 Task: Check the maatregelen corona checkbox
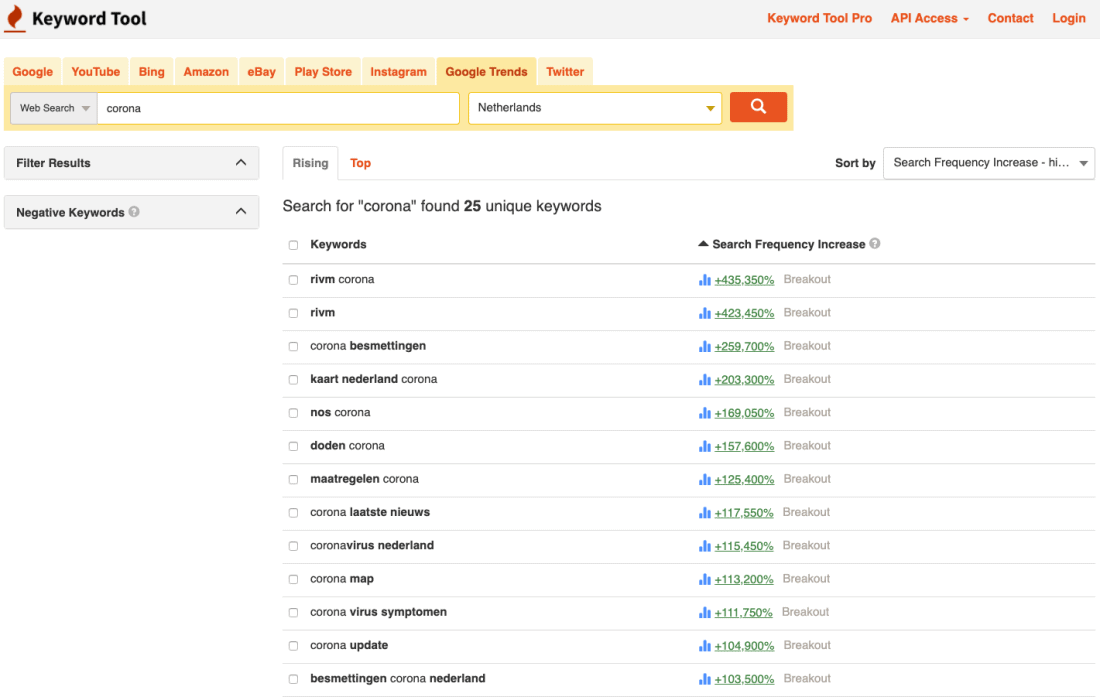pyautogui.click(x=293, y=480)
